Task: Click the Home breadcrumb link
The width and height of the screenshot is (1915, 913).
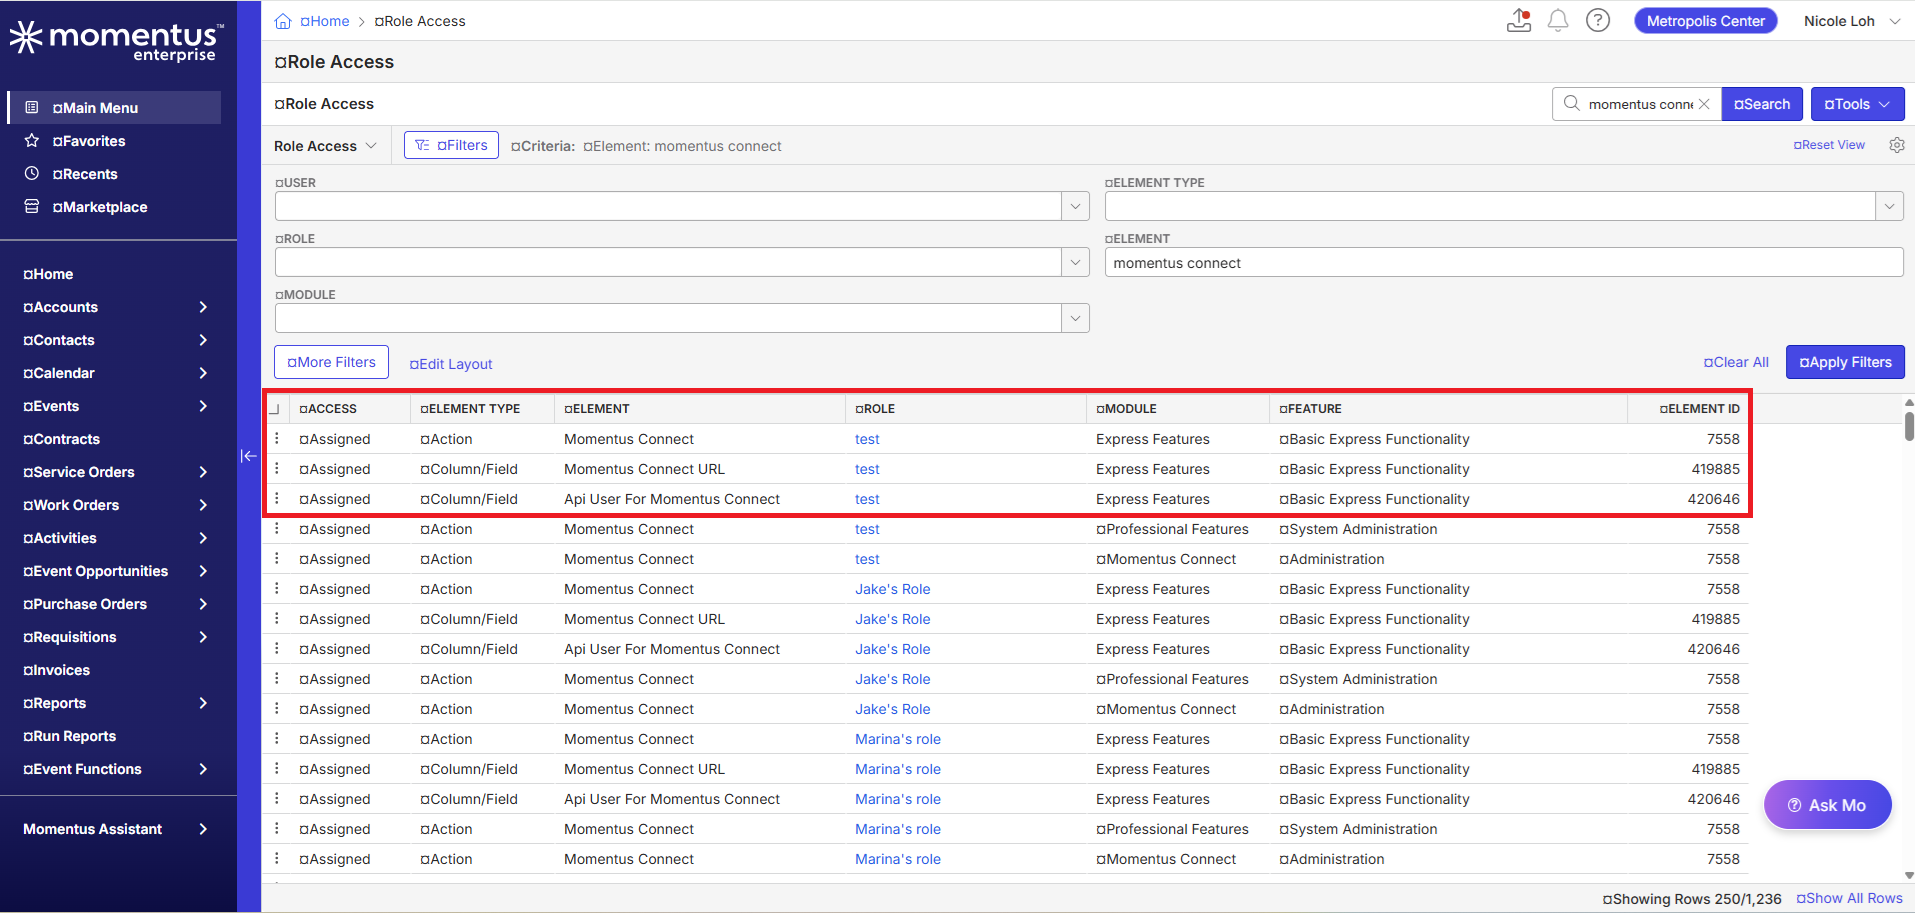Action: (325, 21)
